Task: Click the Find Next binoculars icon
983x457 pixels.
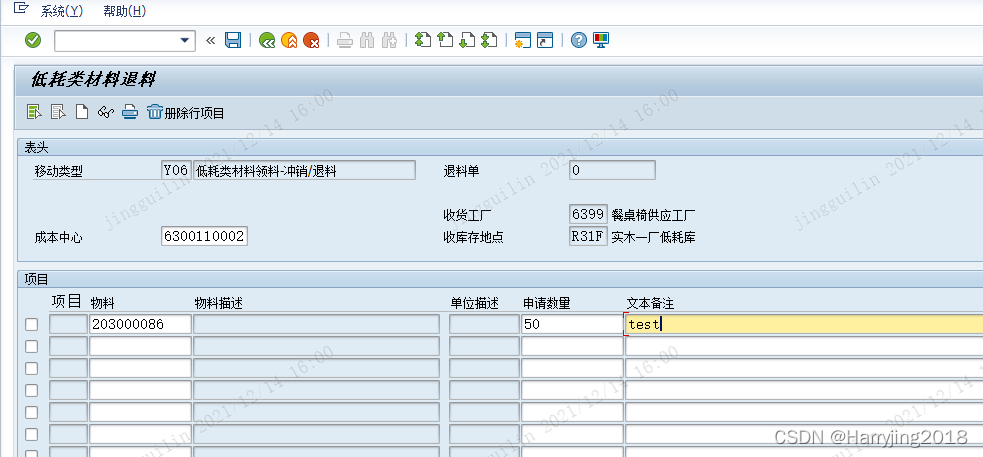Action: [389, 41]
